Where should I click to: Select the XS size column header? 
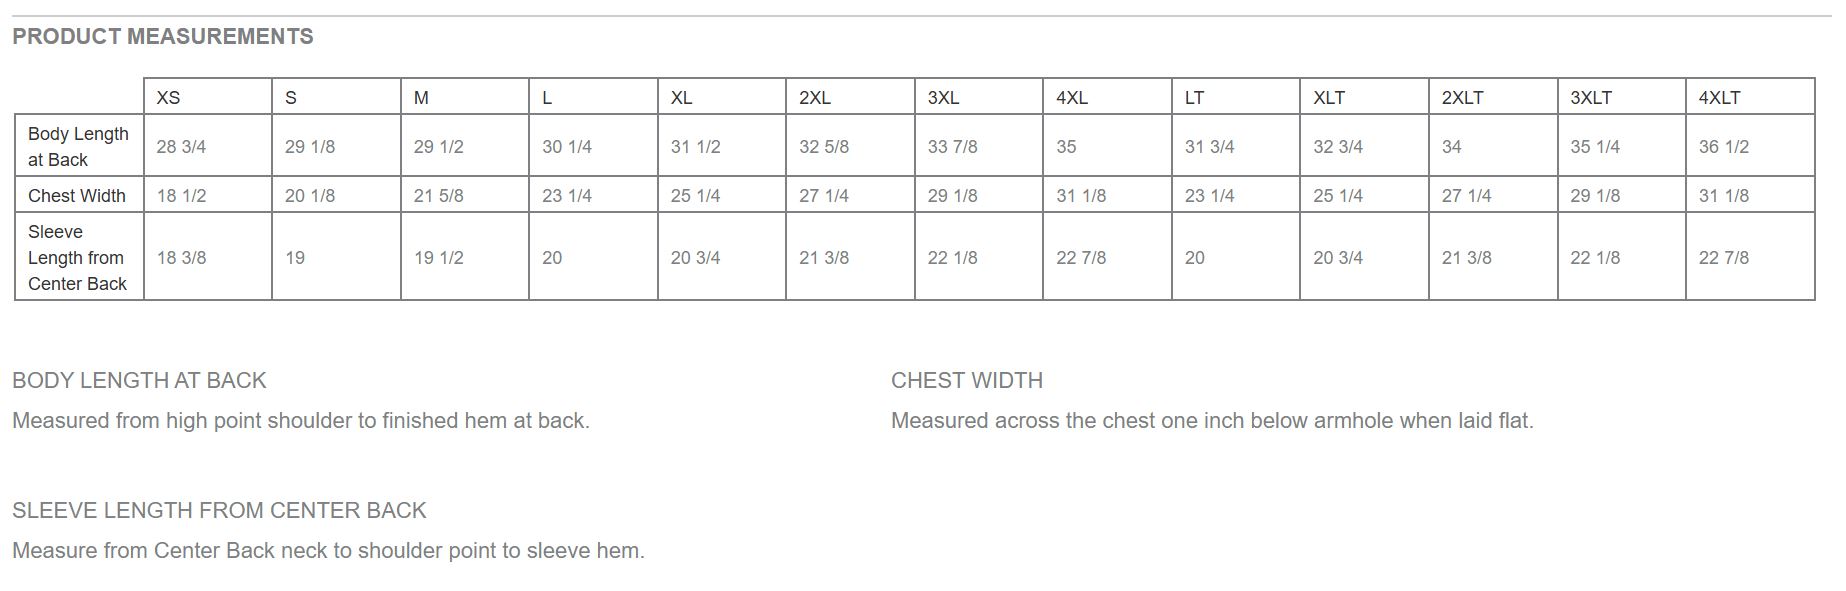click(x=208, y=97)
